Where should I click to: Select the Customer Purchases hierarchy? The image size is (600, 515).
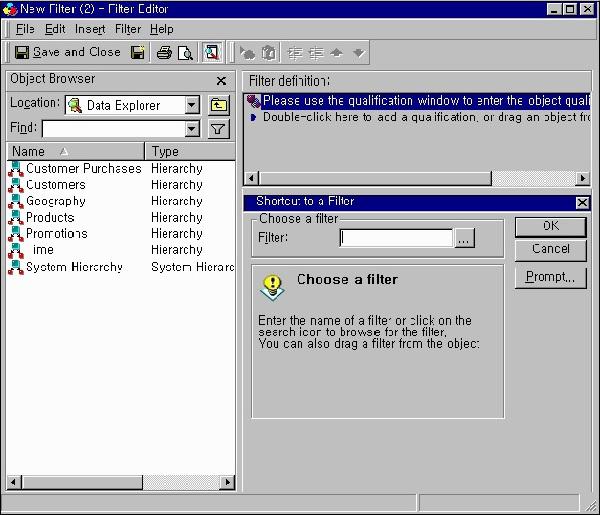(83, 169)
